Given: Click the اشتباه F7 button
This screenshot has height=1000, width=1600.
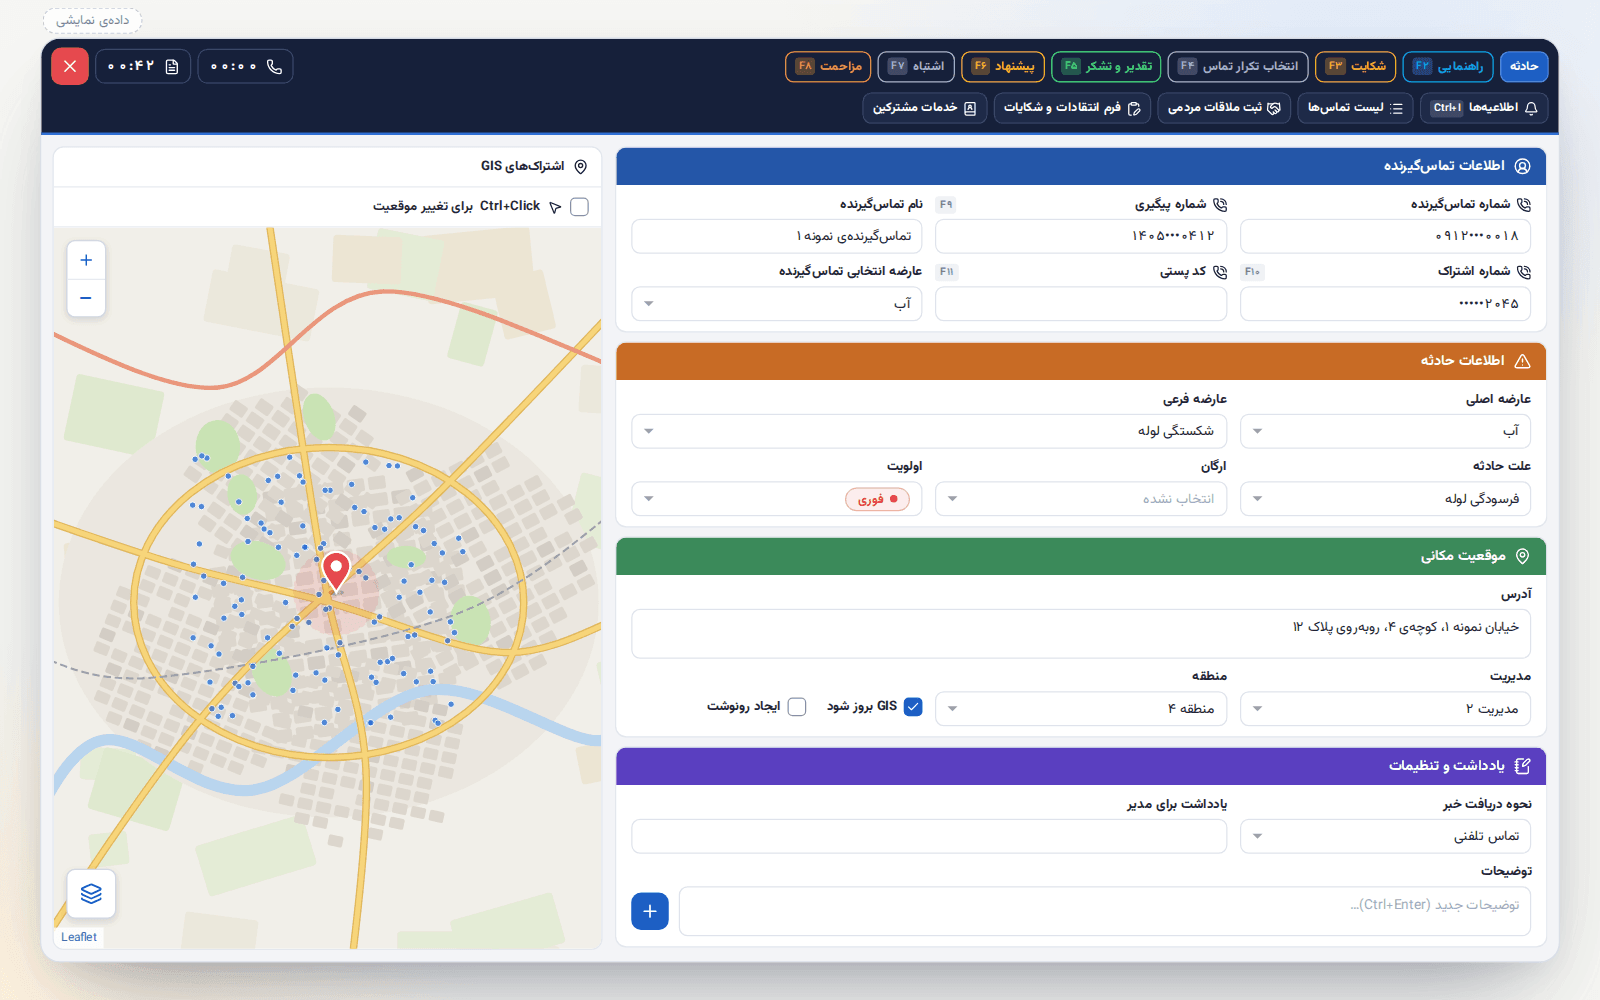Looking at the screenshot, I should tap(916, 66).
